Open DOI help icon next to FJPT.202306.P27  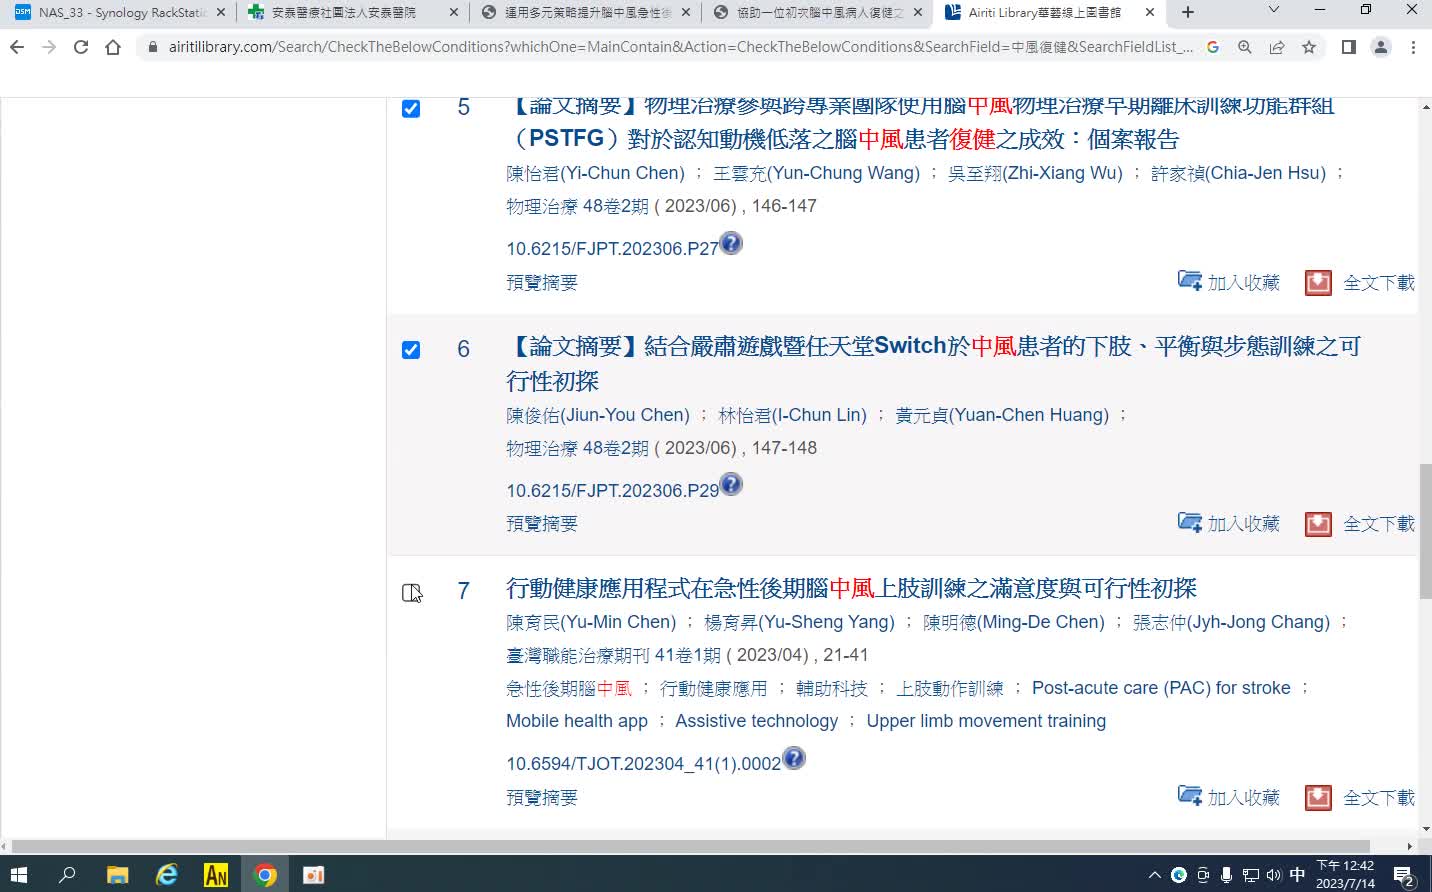point(731,243)
